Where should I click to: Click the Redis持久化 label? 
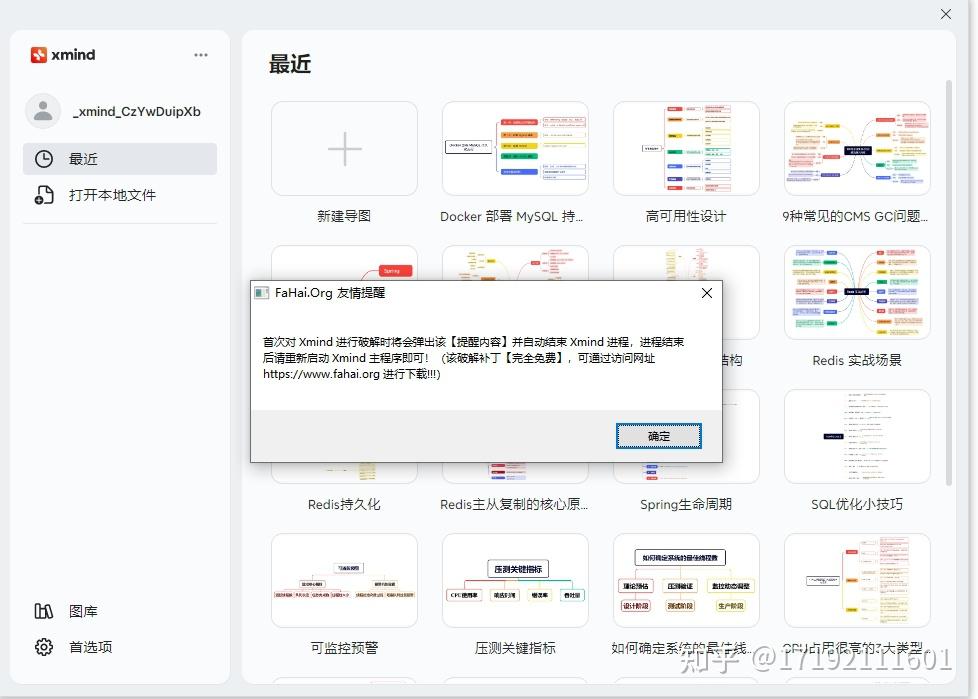click(x=344, y=504)
